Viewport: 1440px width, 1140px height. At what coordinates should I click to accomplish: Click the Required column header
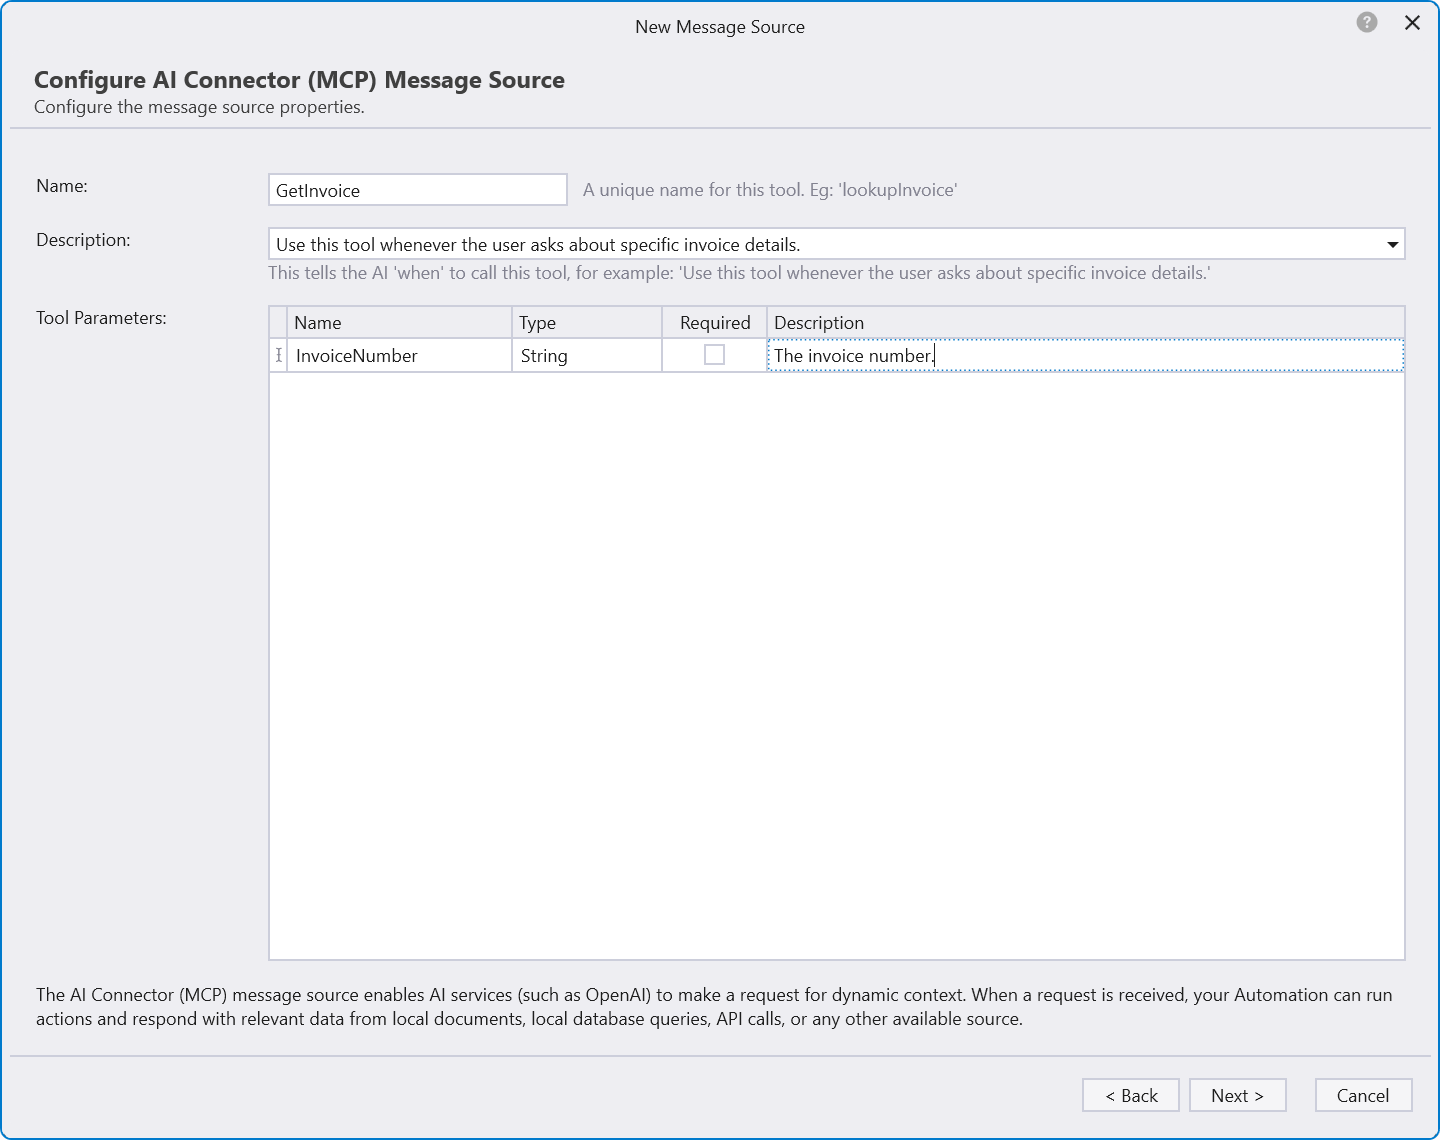(x=714, y=323)
